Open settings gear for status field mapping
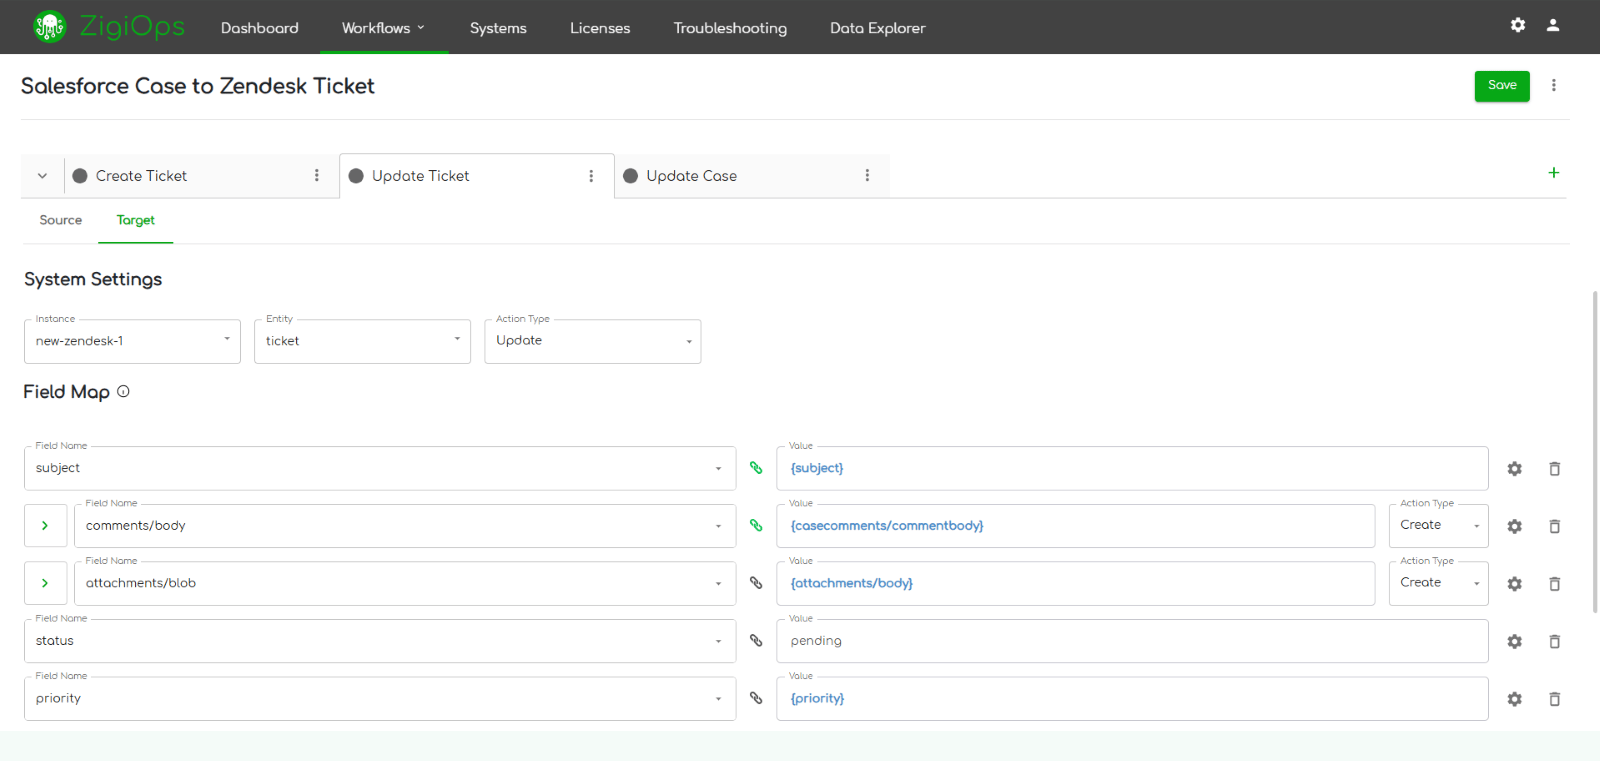 [1515, 642]
